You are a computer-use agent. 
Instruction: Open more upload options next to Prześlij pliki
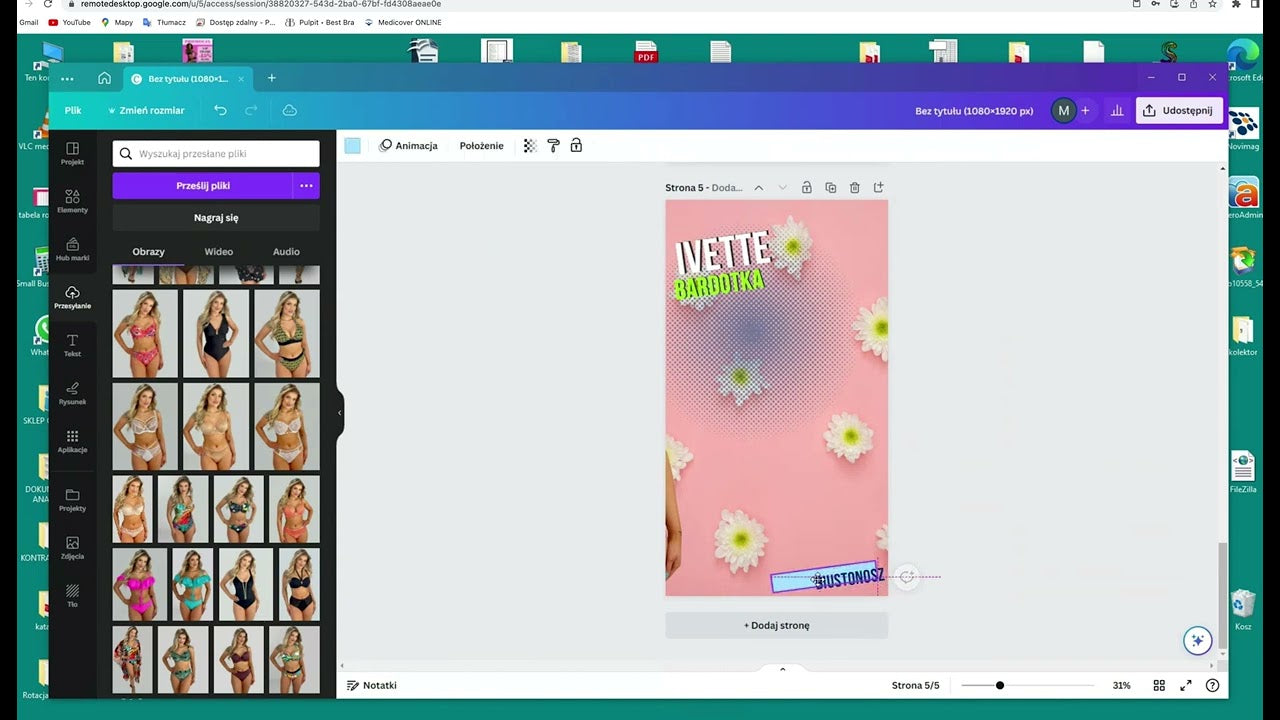click(x=306, y=185)
